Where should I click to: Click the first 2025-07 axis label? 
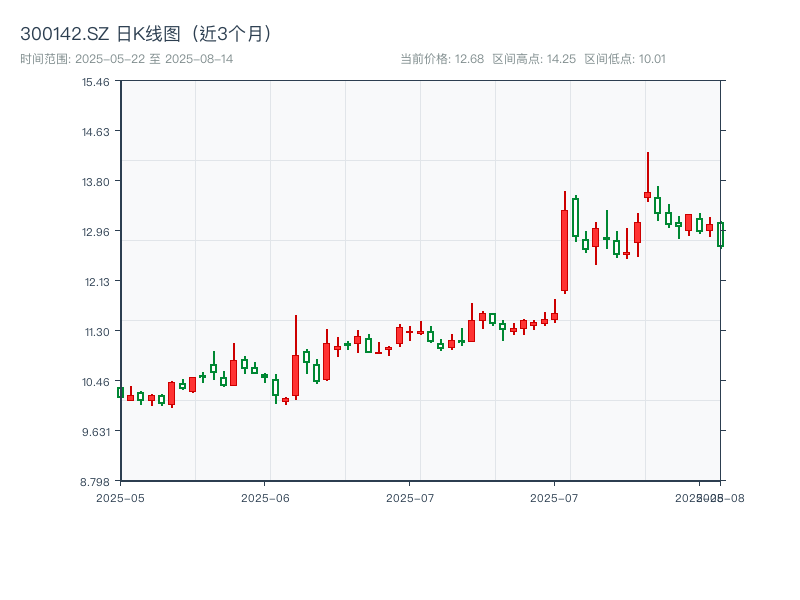[x=409, y=496]
